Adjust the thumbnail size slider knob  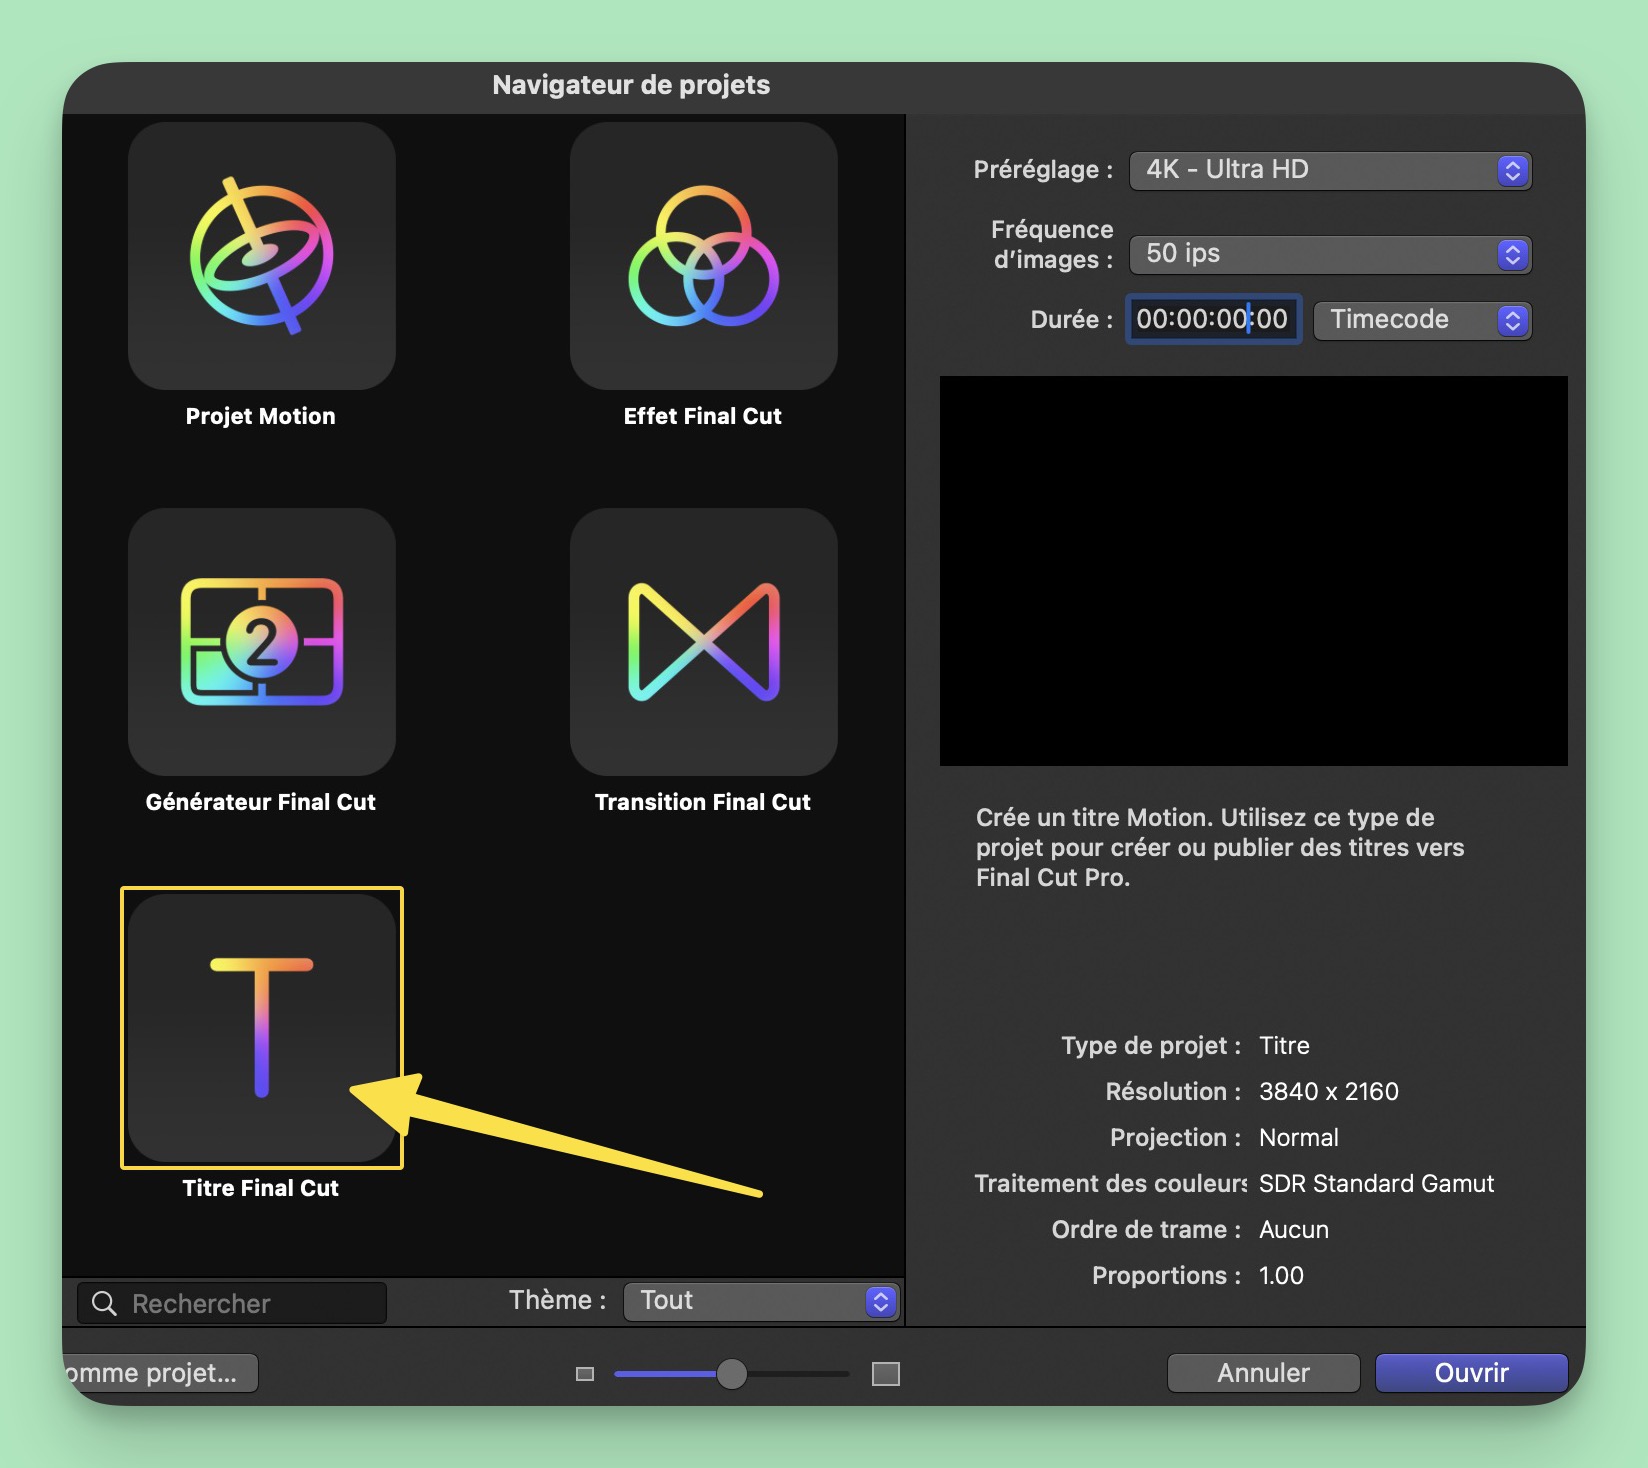(732, 1374)
